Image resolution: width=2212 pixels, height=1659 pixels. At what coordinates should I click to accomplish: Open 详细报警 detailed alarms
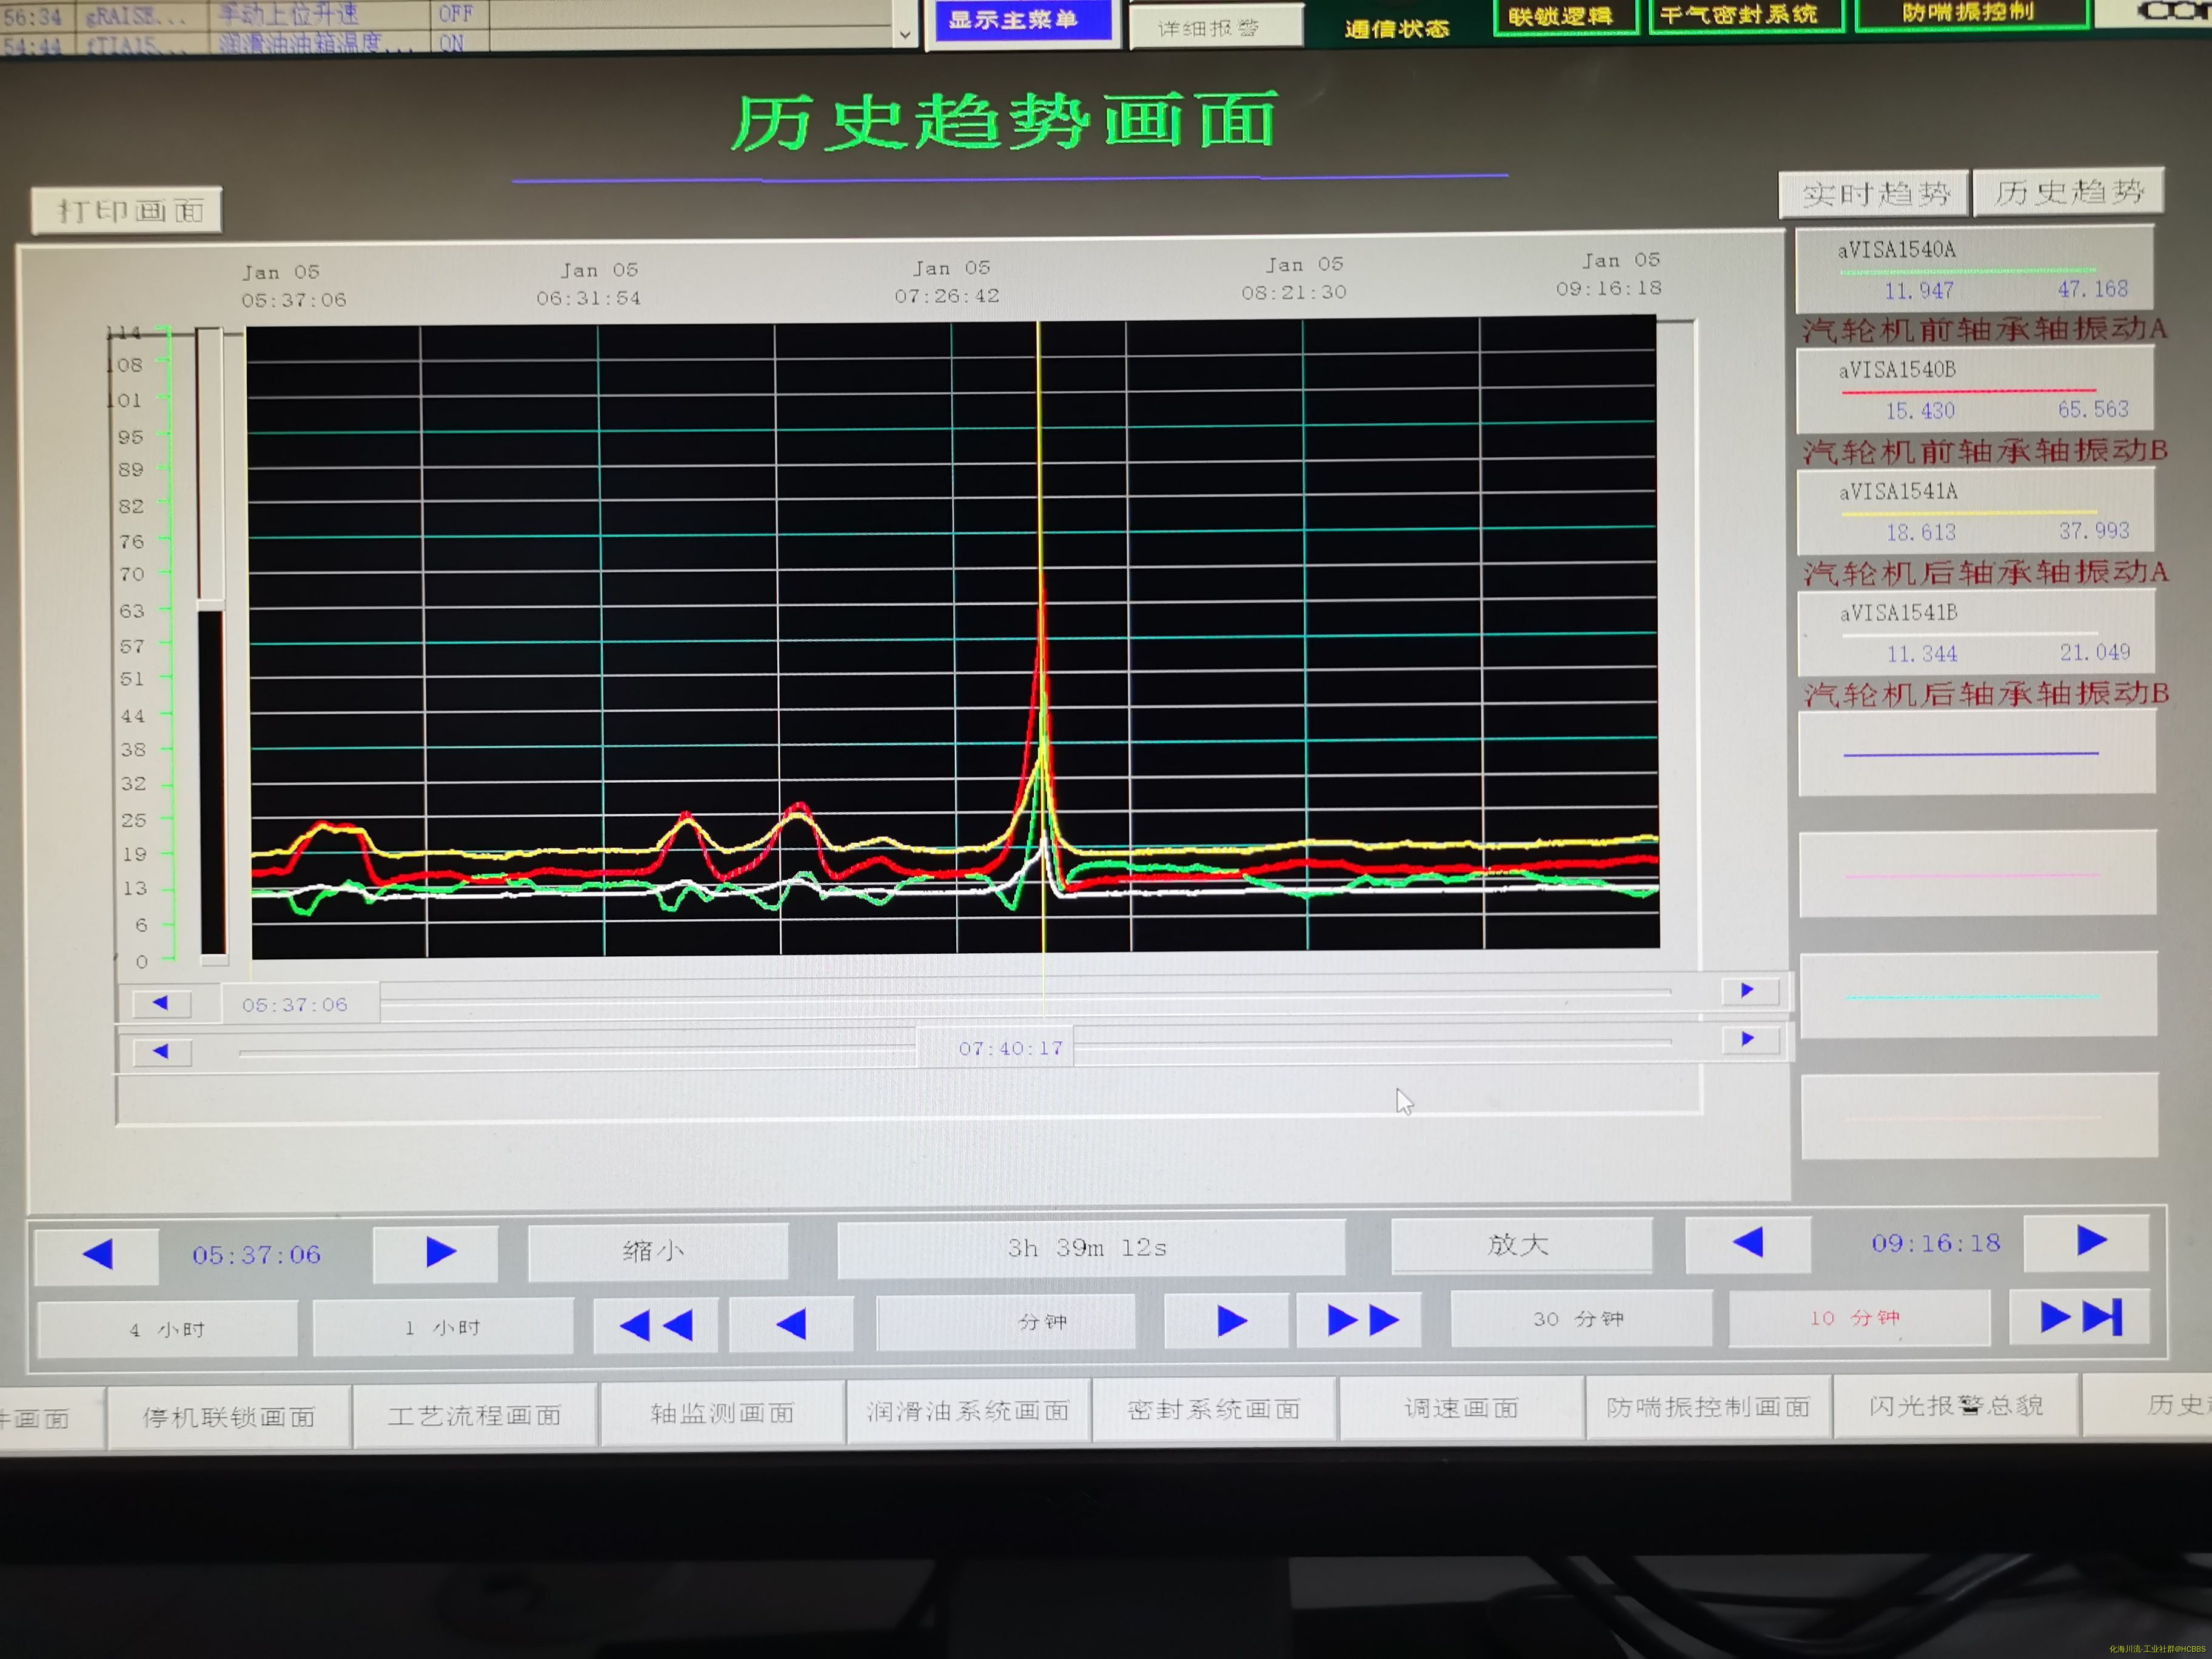click(1216, 27)
